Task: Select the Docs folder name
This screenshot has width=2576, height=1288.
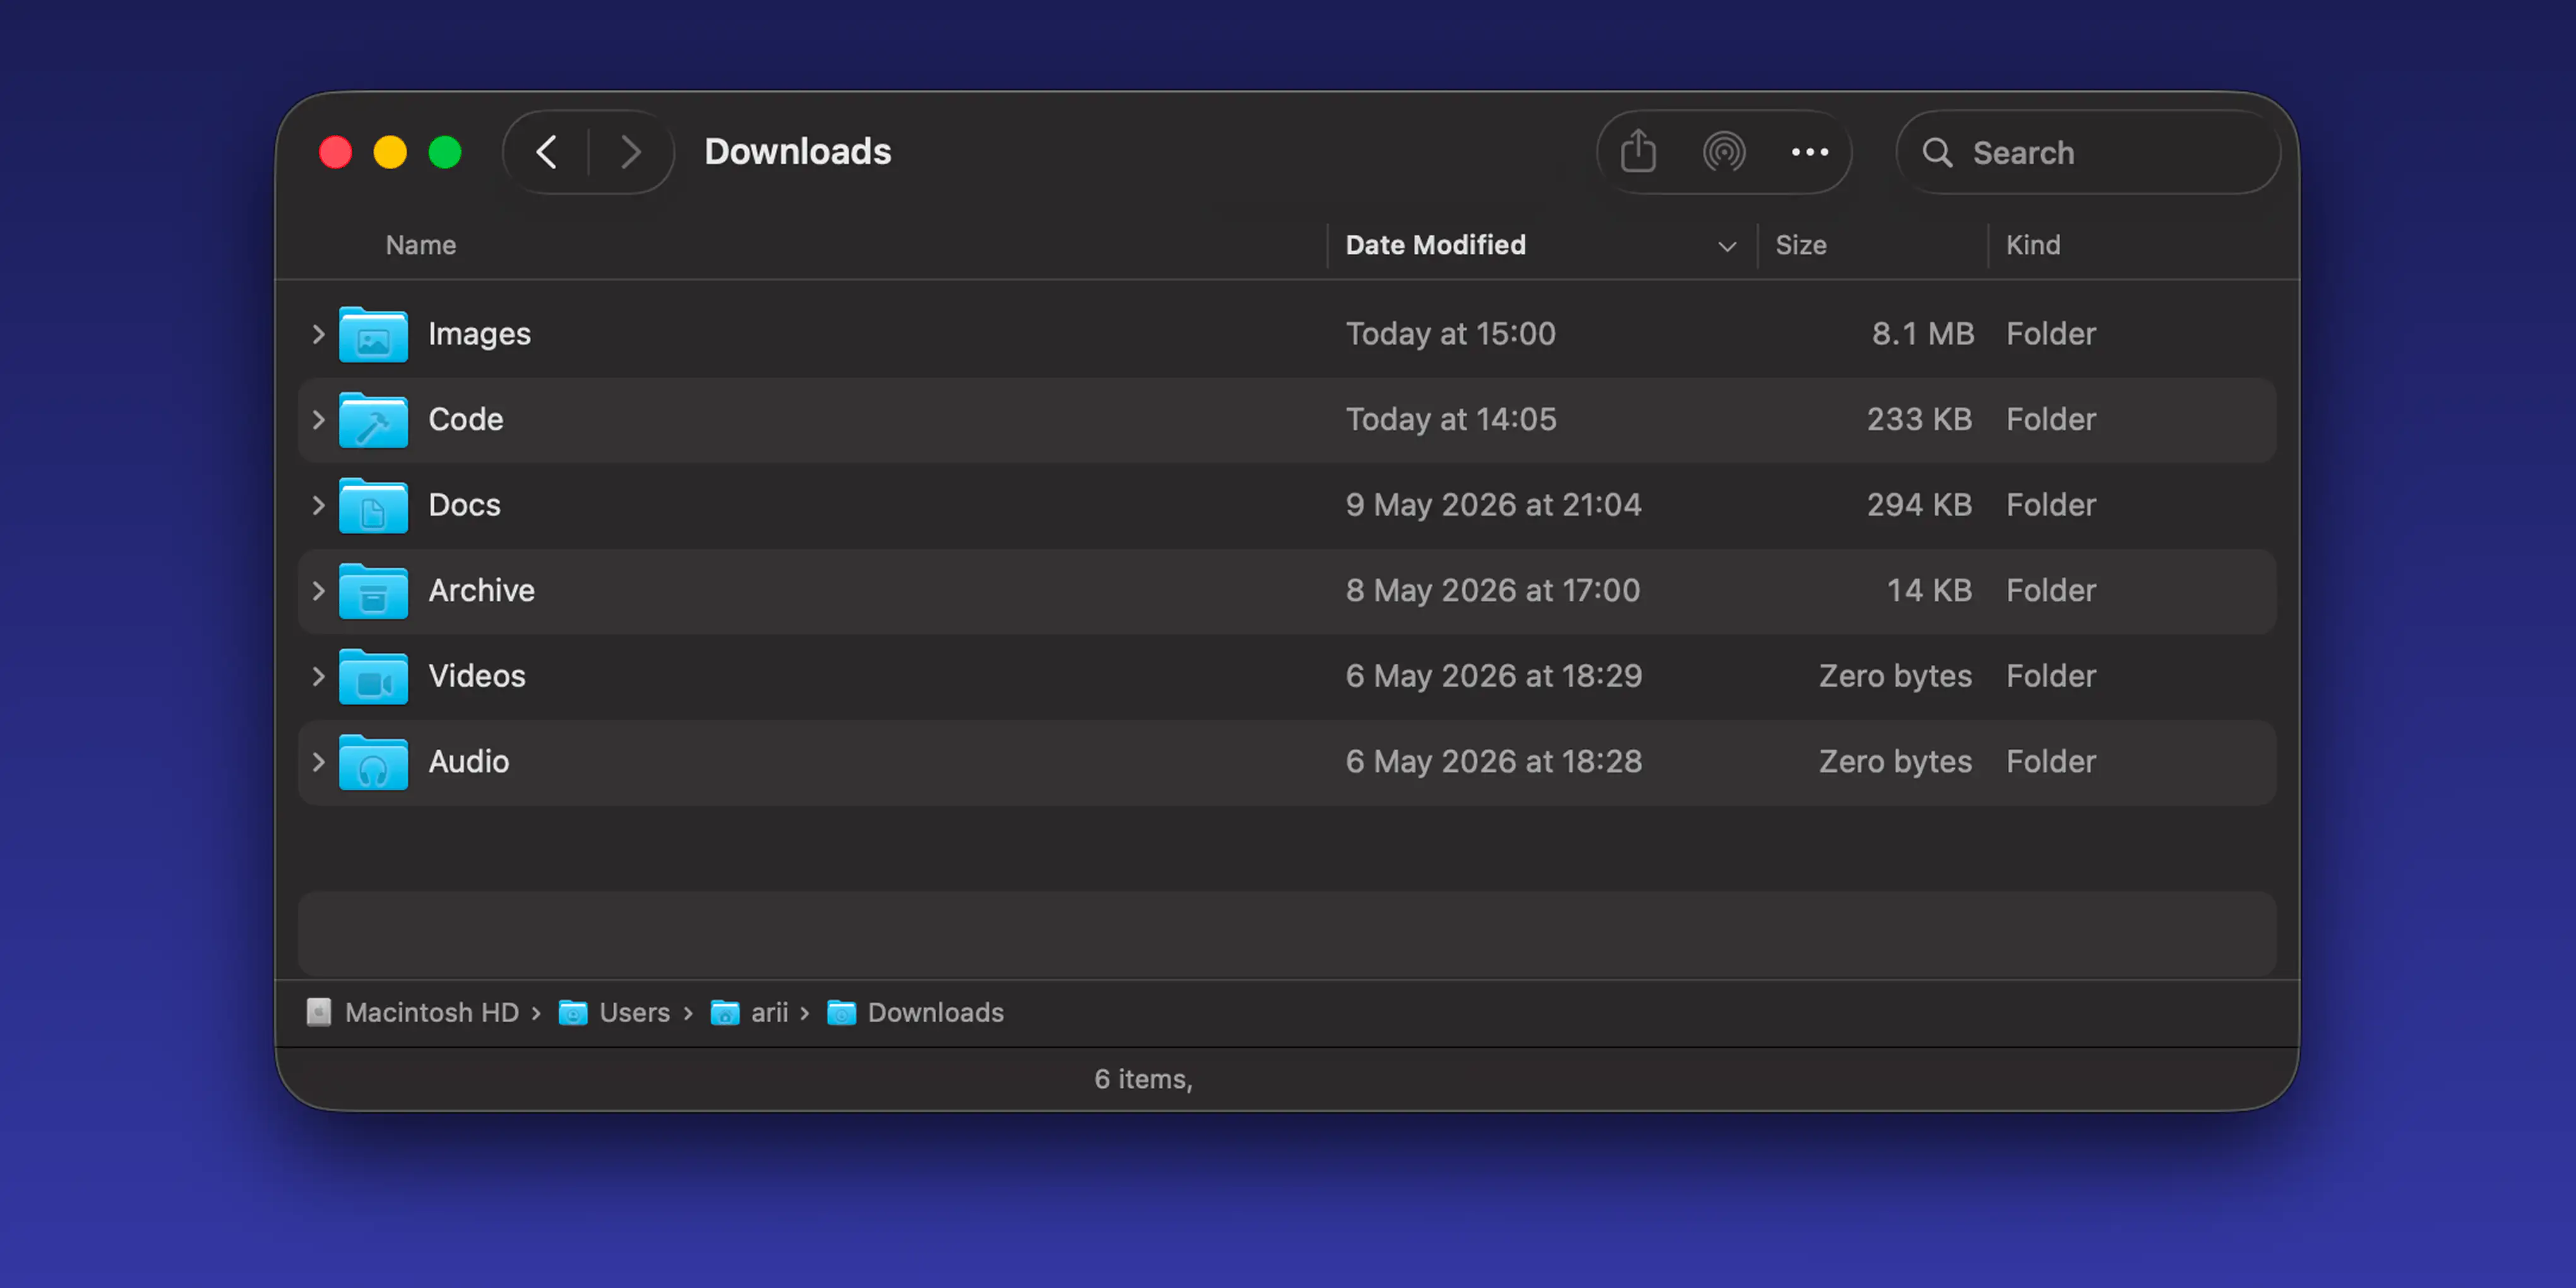Action: [464, 505]
